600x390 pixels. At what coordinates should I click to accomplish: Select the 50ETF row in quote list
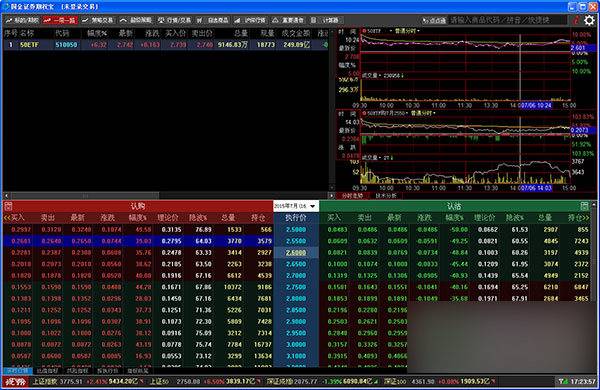pyautogui.click(x=165, y=45)
